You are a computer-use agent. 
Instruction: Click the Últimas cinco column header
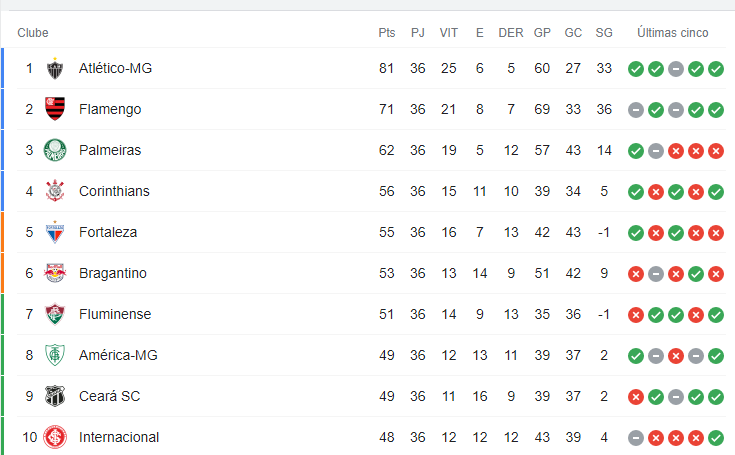673,33
